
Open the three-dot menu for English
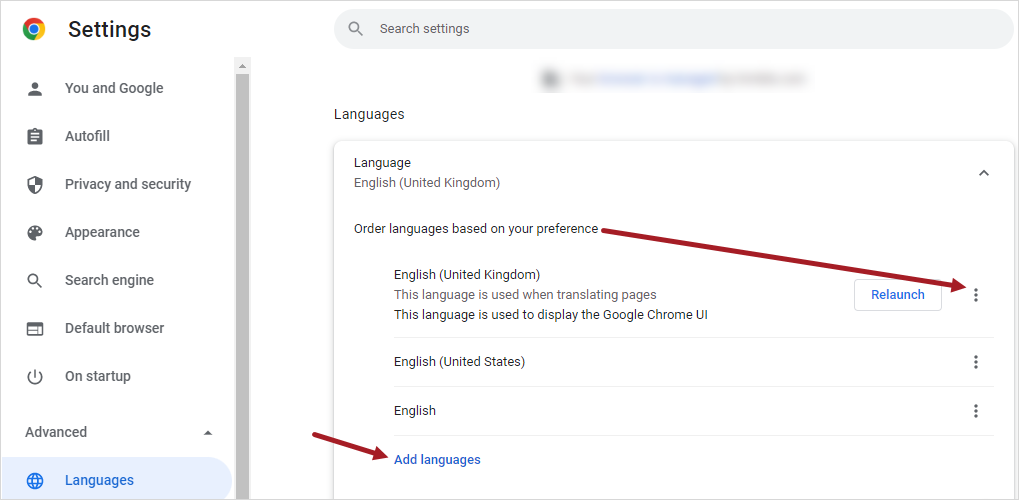click(975, 411)
